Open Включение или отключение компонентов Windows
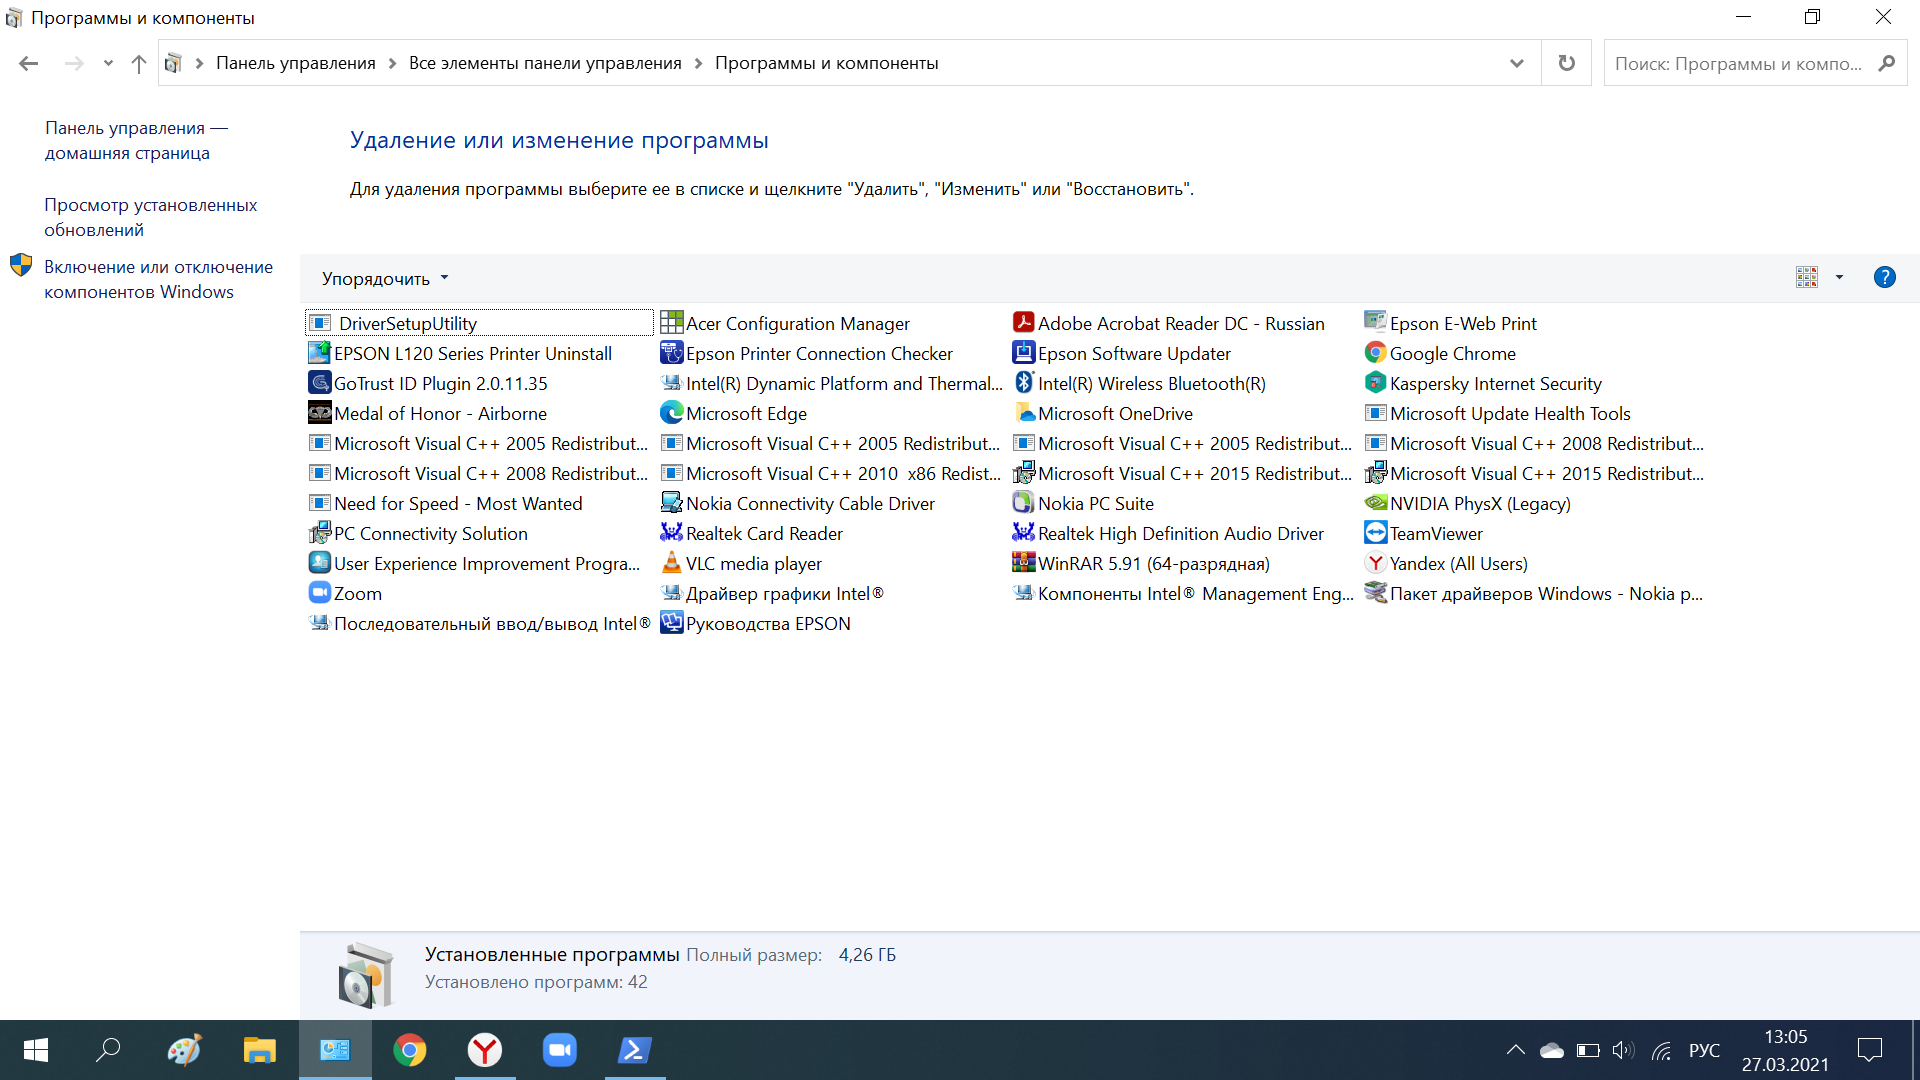This screenshot has width=1920, height=1080. click(x=158, y=280)
